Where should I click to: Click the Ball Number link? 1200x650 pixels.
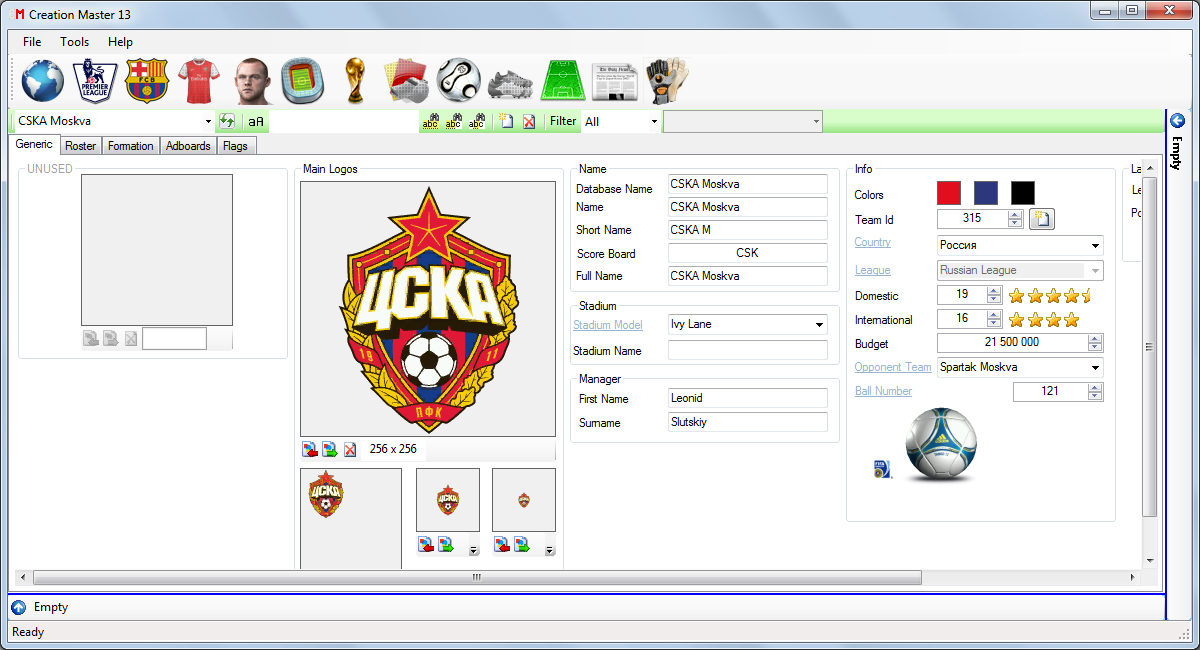point(883,391)
